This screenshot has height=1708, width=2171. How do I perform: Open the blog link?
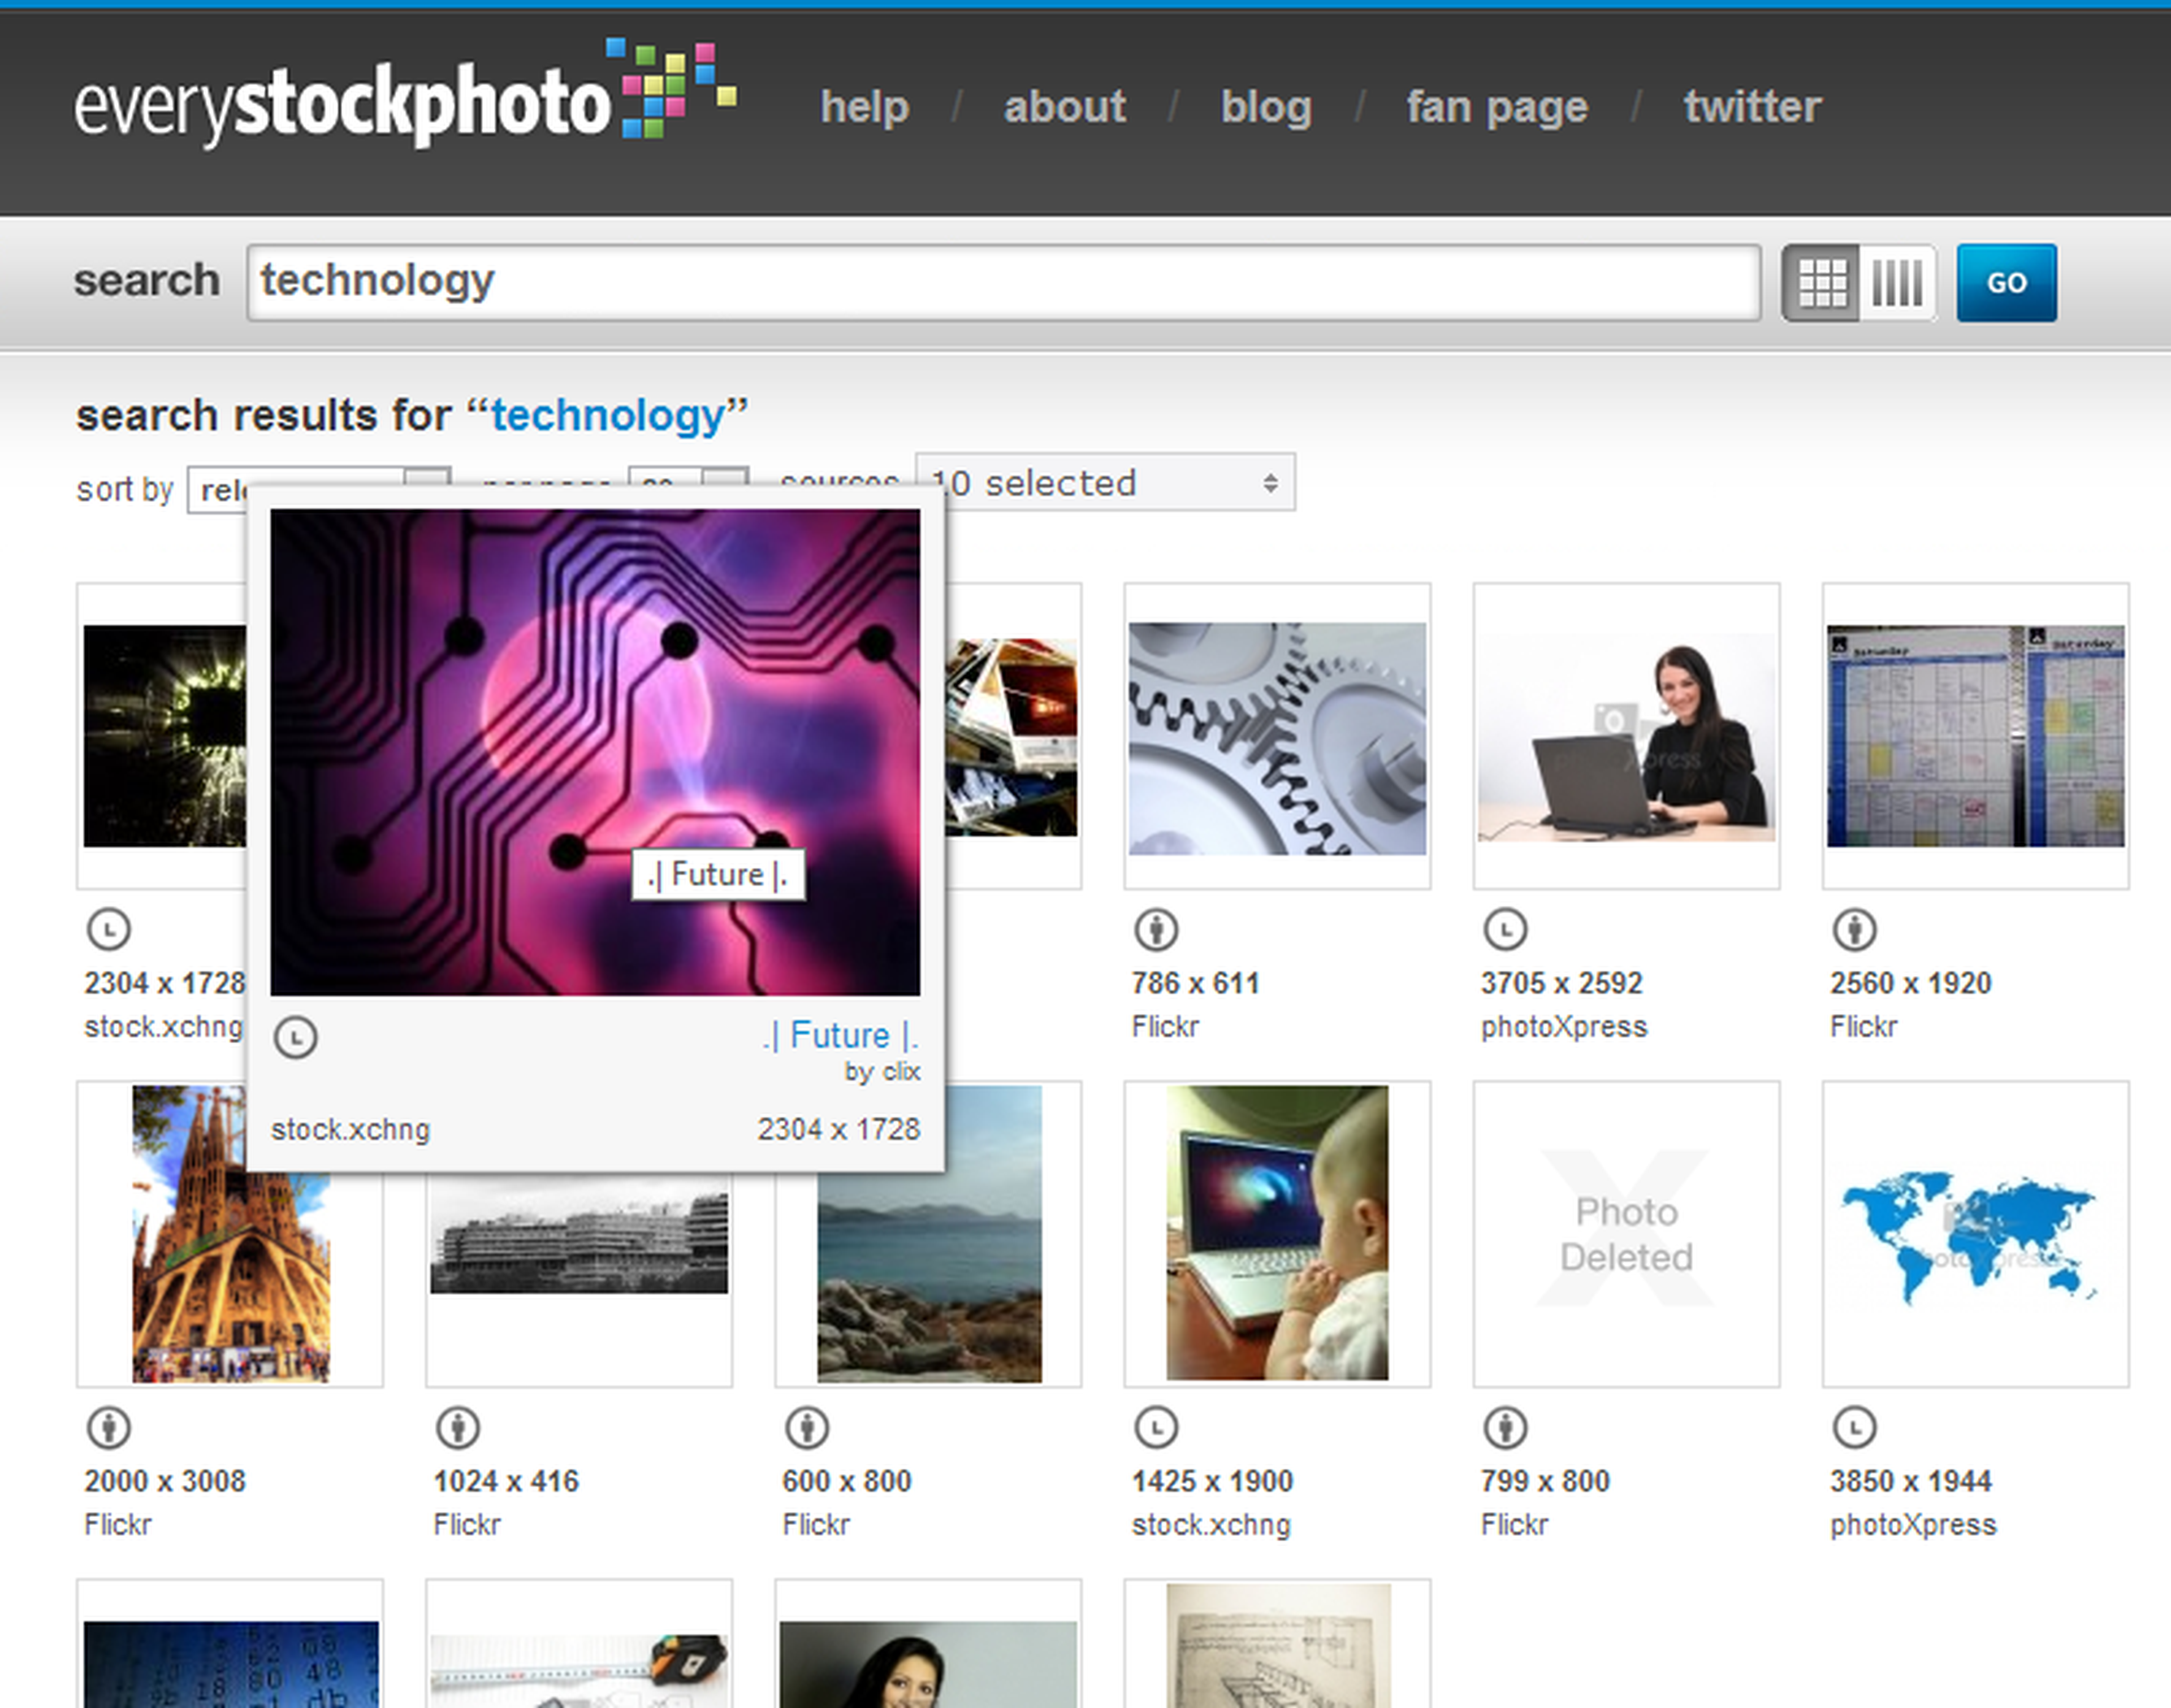(1266, 106)
